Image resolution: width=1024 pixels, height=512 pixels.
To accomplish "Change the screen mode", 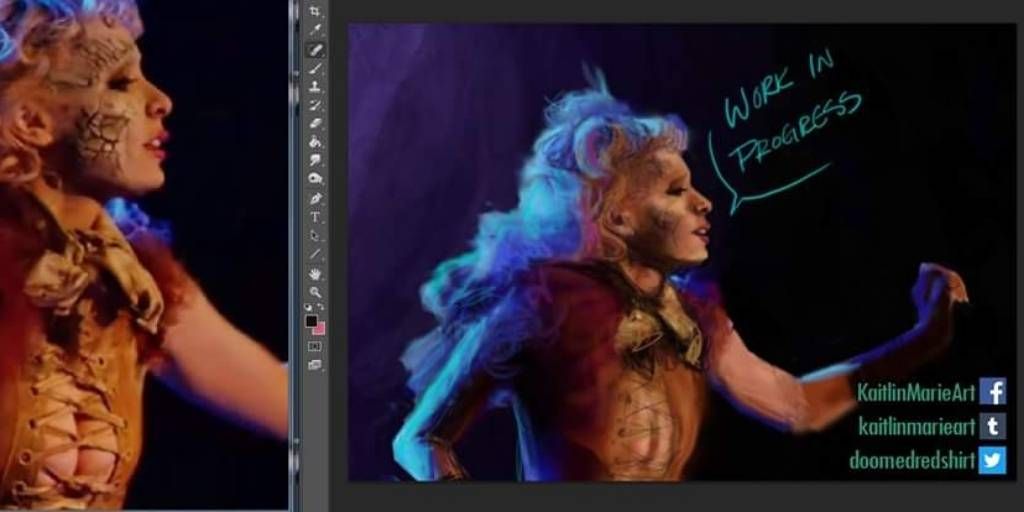I will (x=315, y=365).
